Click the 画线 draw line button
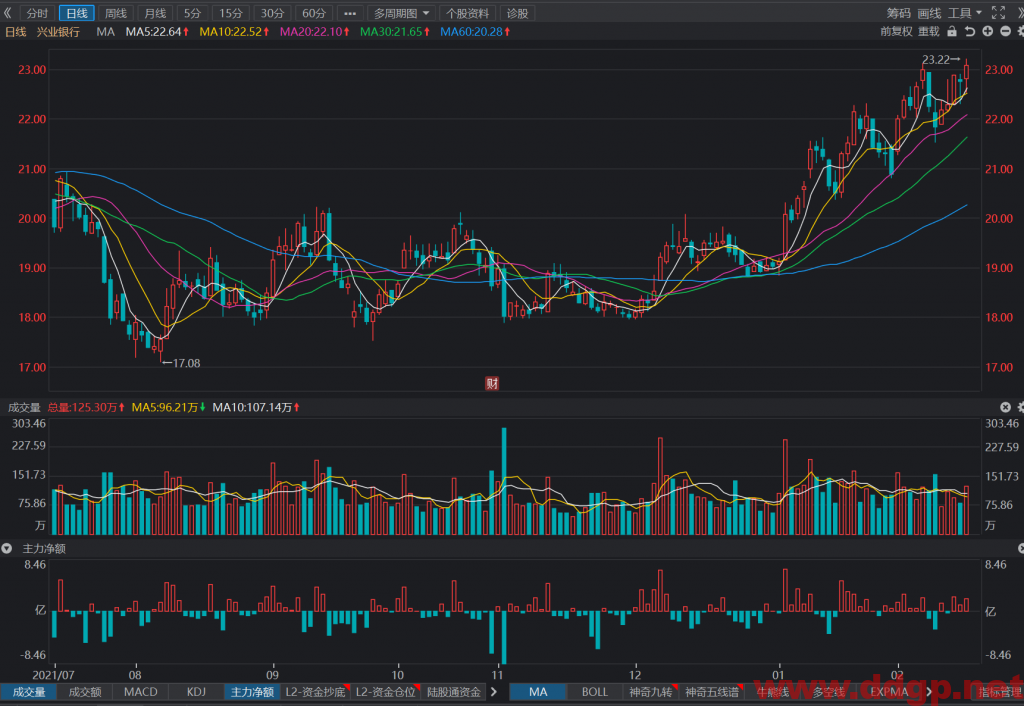This screenshot has width=1024, height=706. [929, 13]
